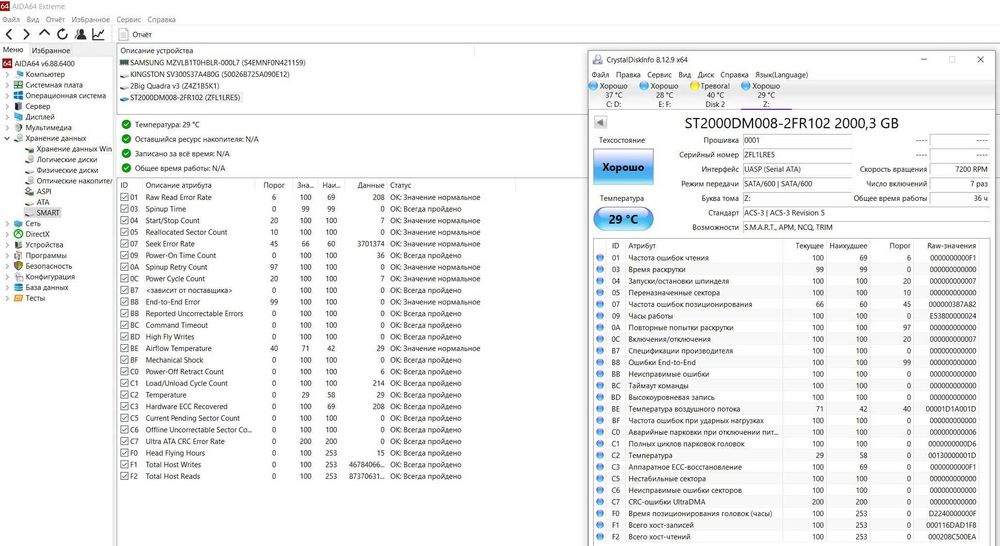Viewport: 1000px width, 546px height.
Task: Open the user icon in AIDA64 toolbar
Action: 80,34
